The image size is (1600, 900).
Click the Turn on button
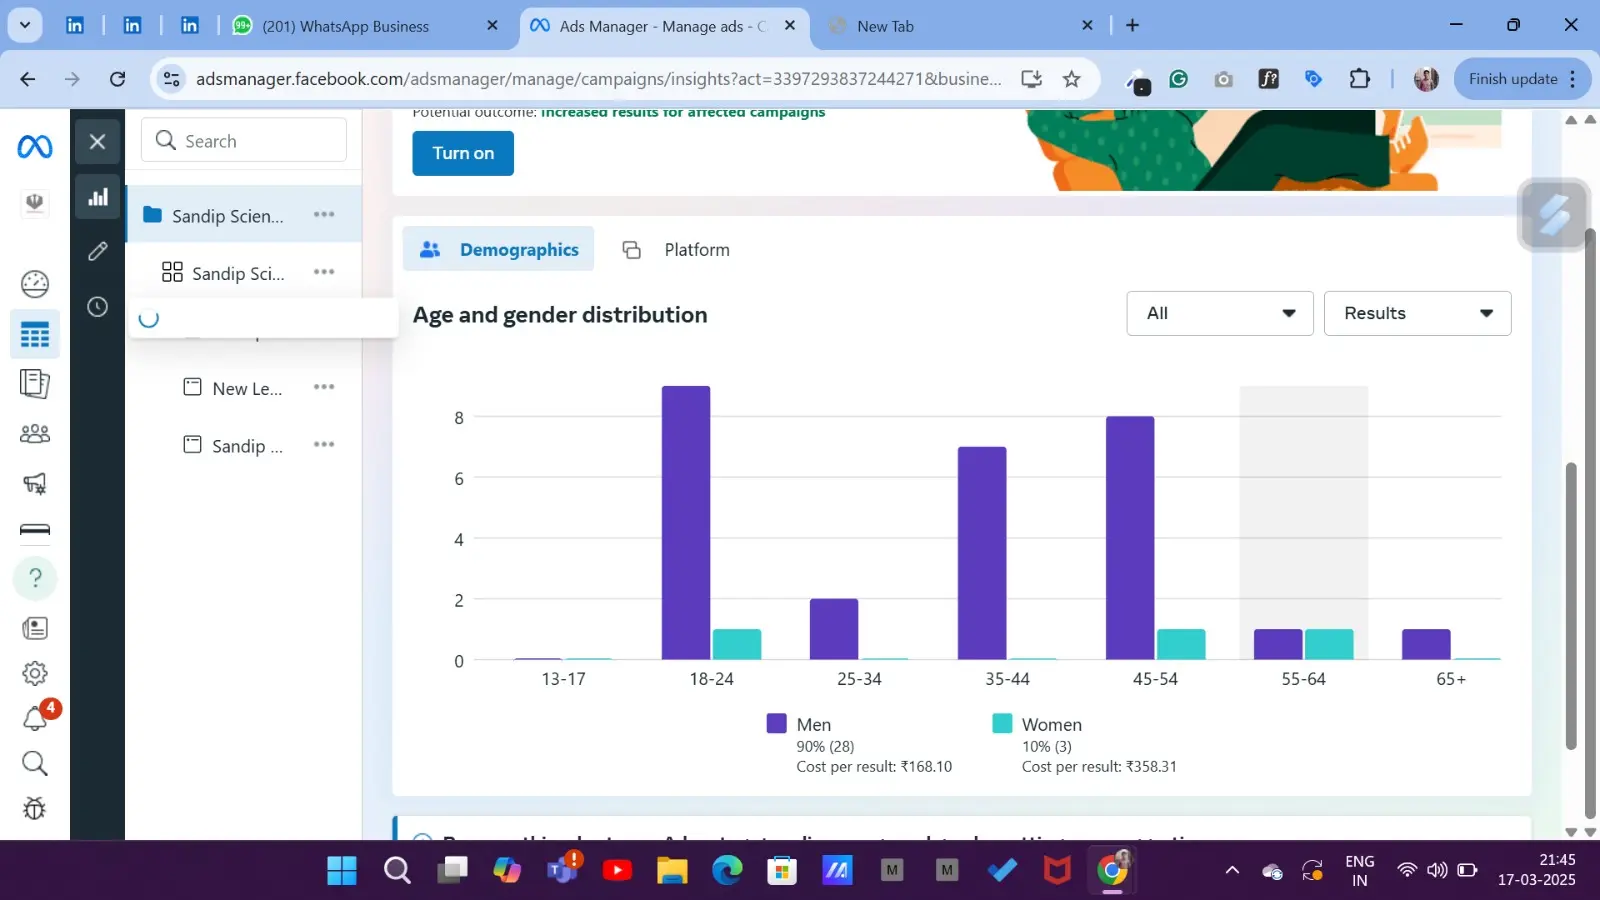tap(463, 154)
